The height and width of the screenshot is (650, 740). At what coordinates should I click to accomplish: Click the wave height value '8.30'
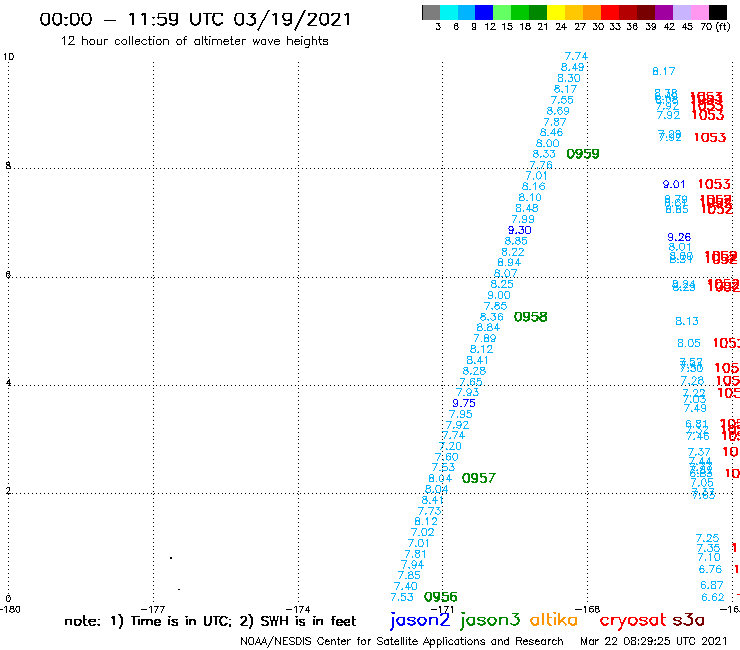point(569,78)
